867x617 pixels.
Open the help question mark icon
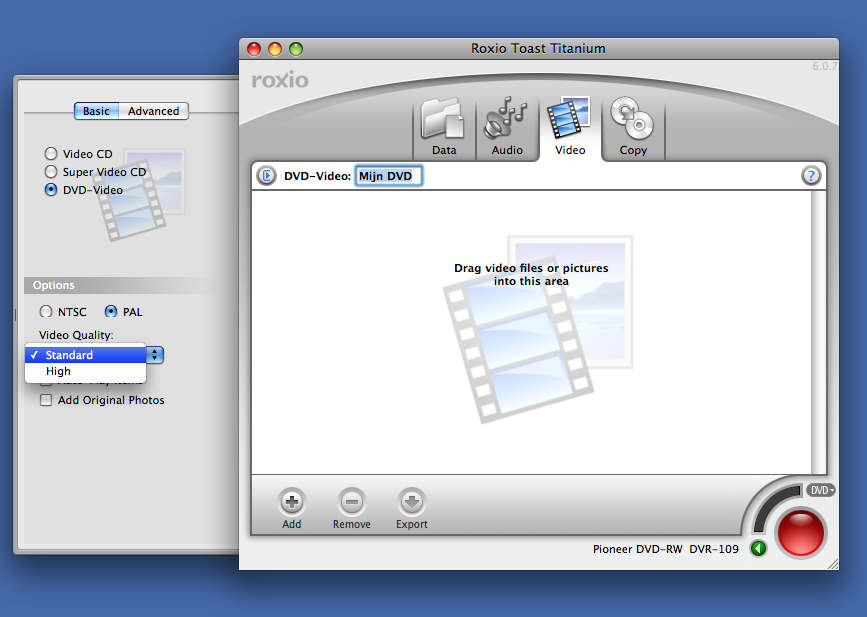[x=811, y=176]
